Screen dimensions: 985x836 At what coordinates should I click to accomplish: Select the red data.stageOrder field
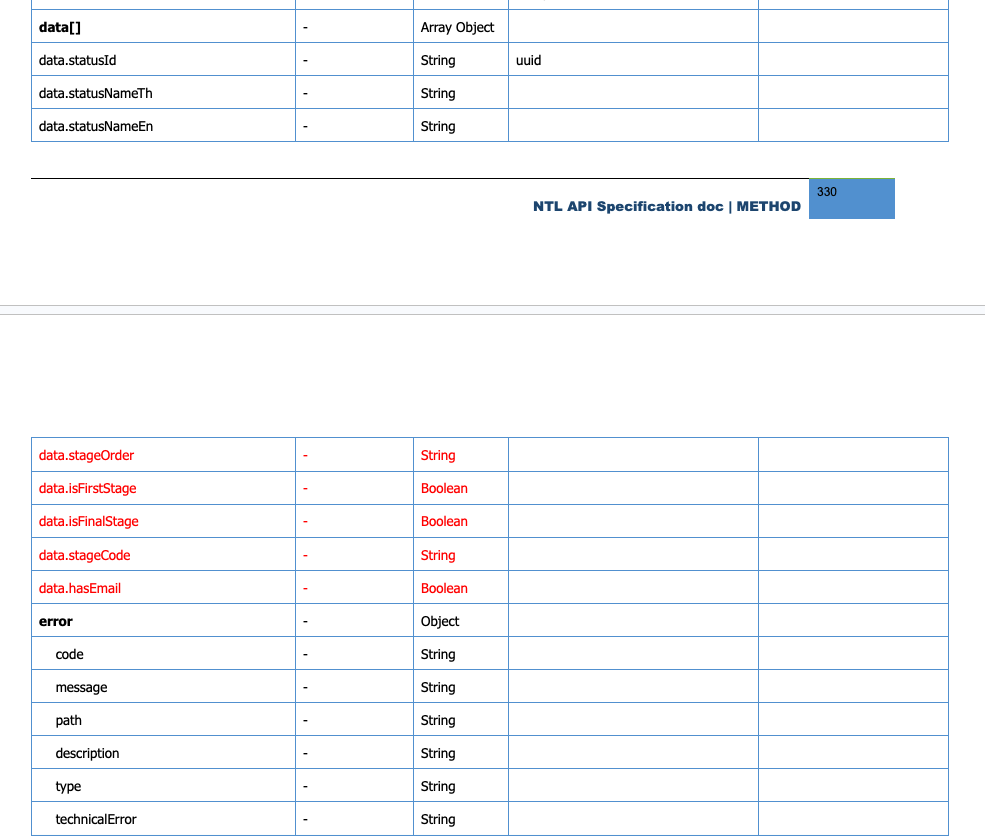[86, 455]
